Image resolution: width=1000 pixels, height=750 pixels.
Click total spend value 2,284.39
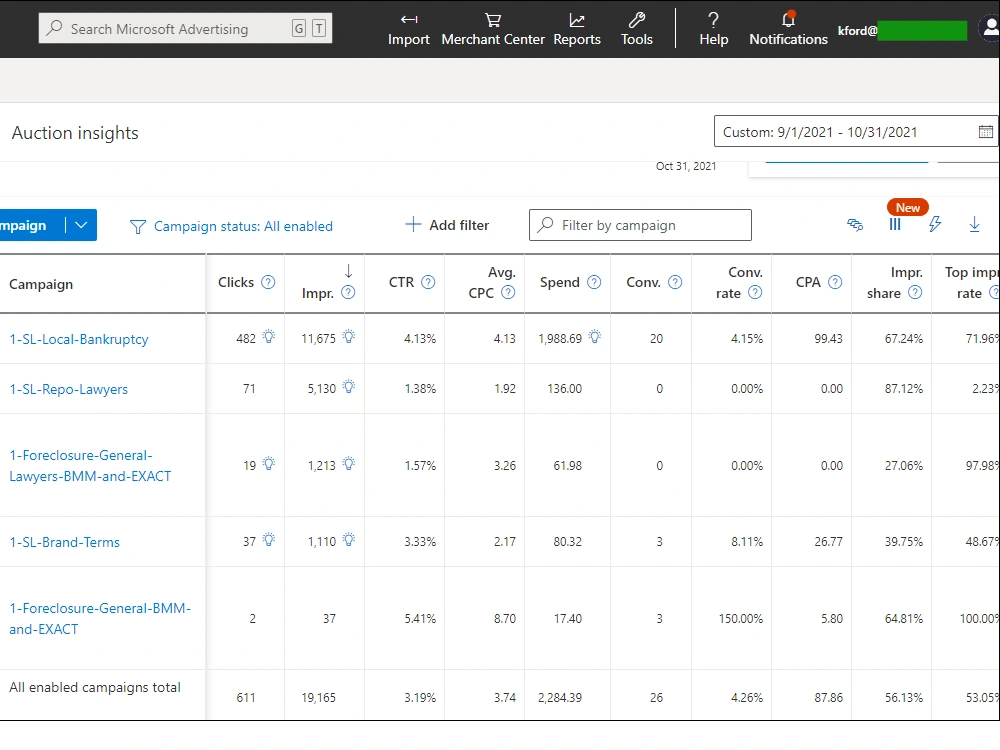pyautogui.click(x=560, y=698)
